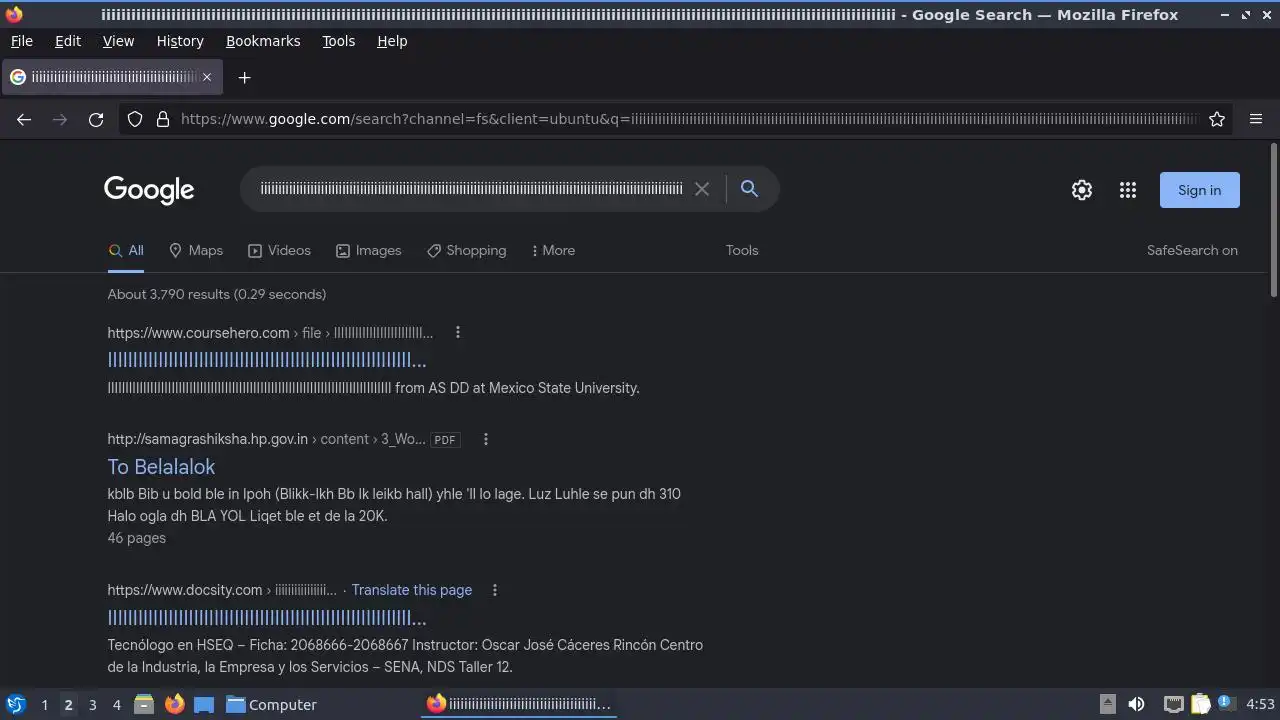1280x720 pixels.
Task: Click the Firefox window taskbar entry
Action: 518,704
